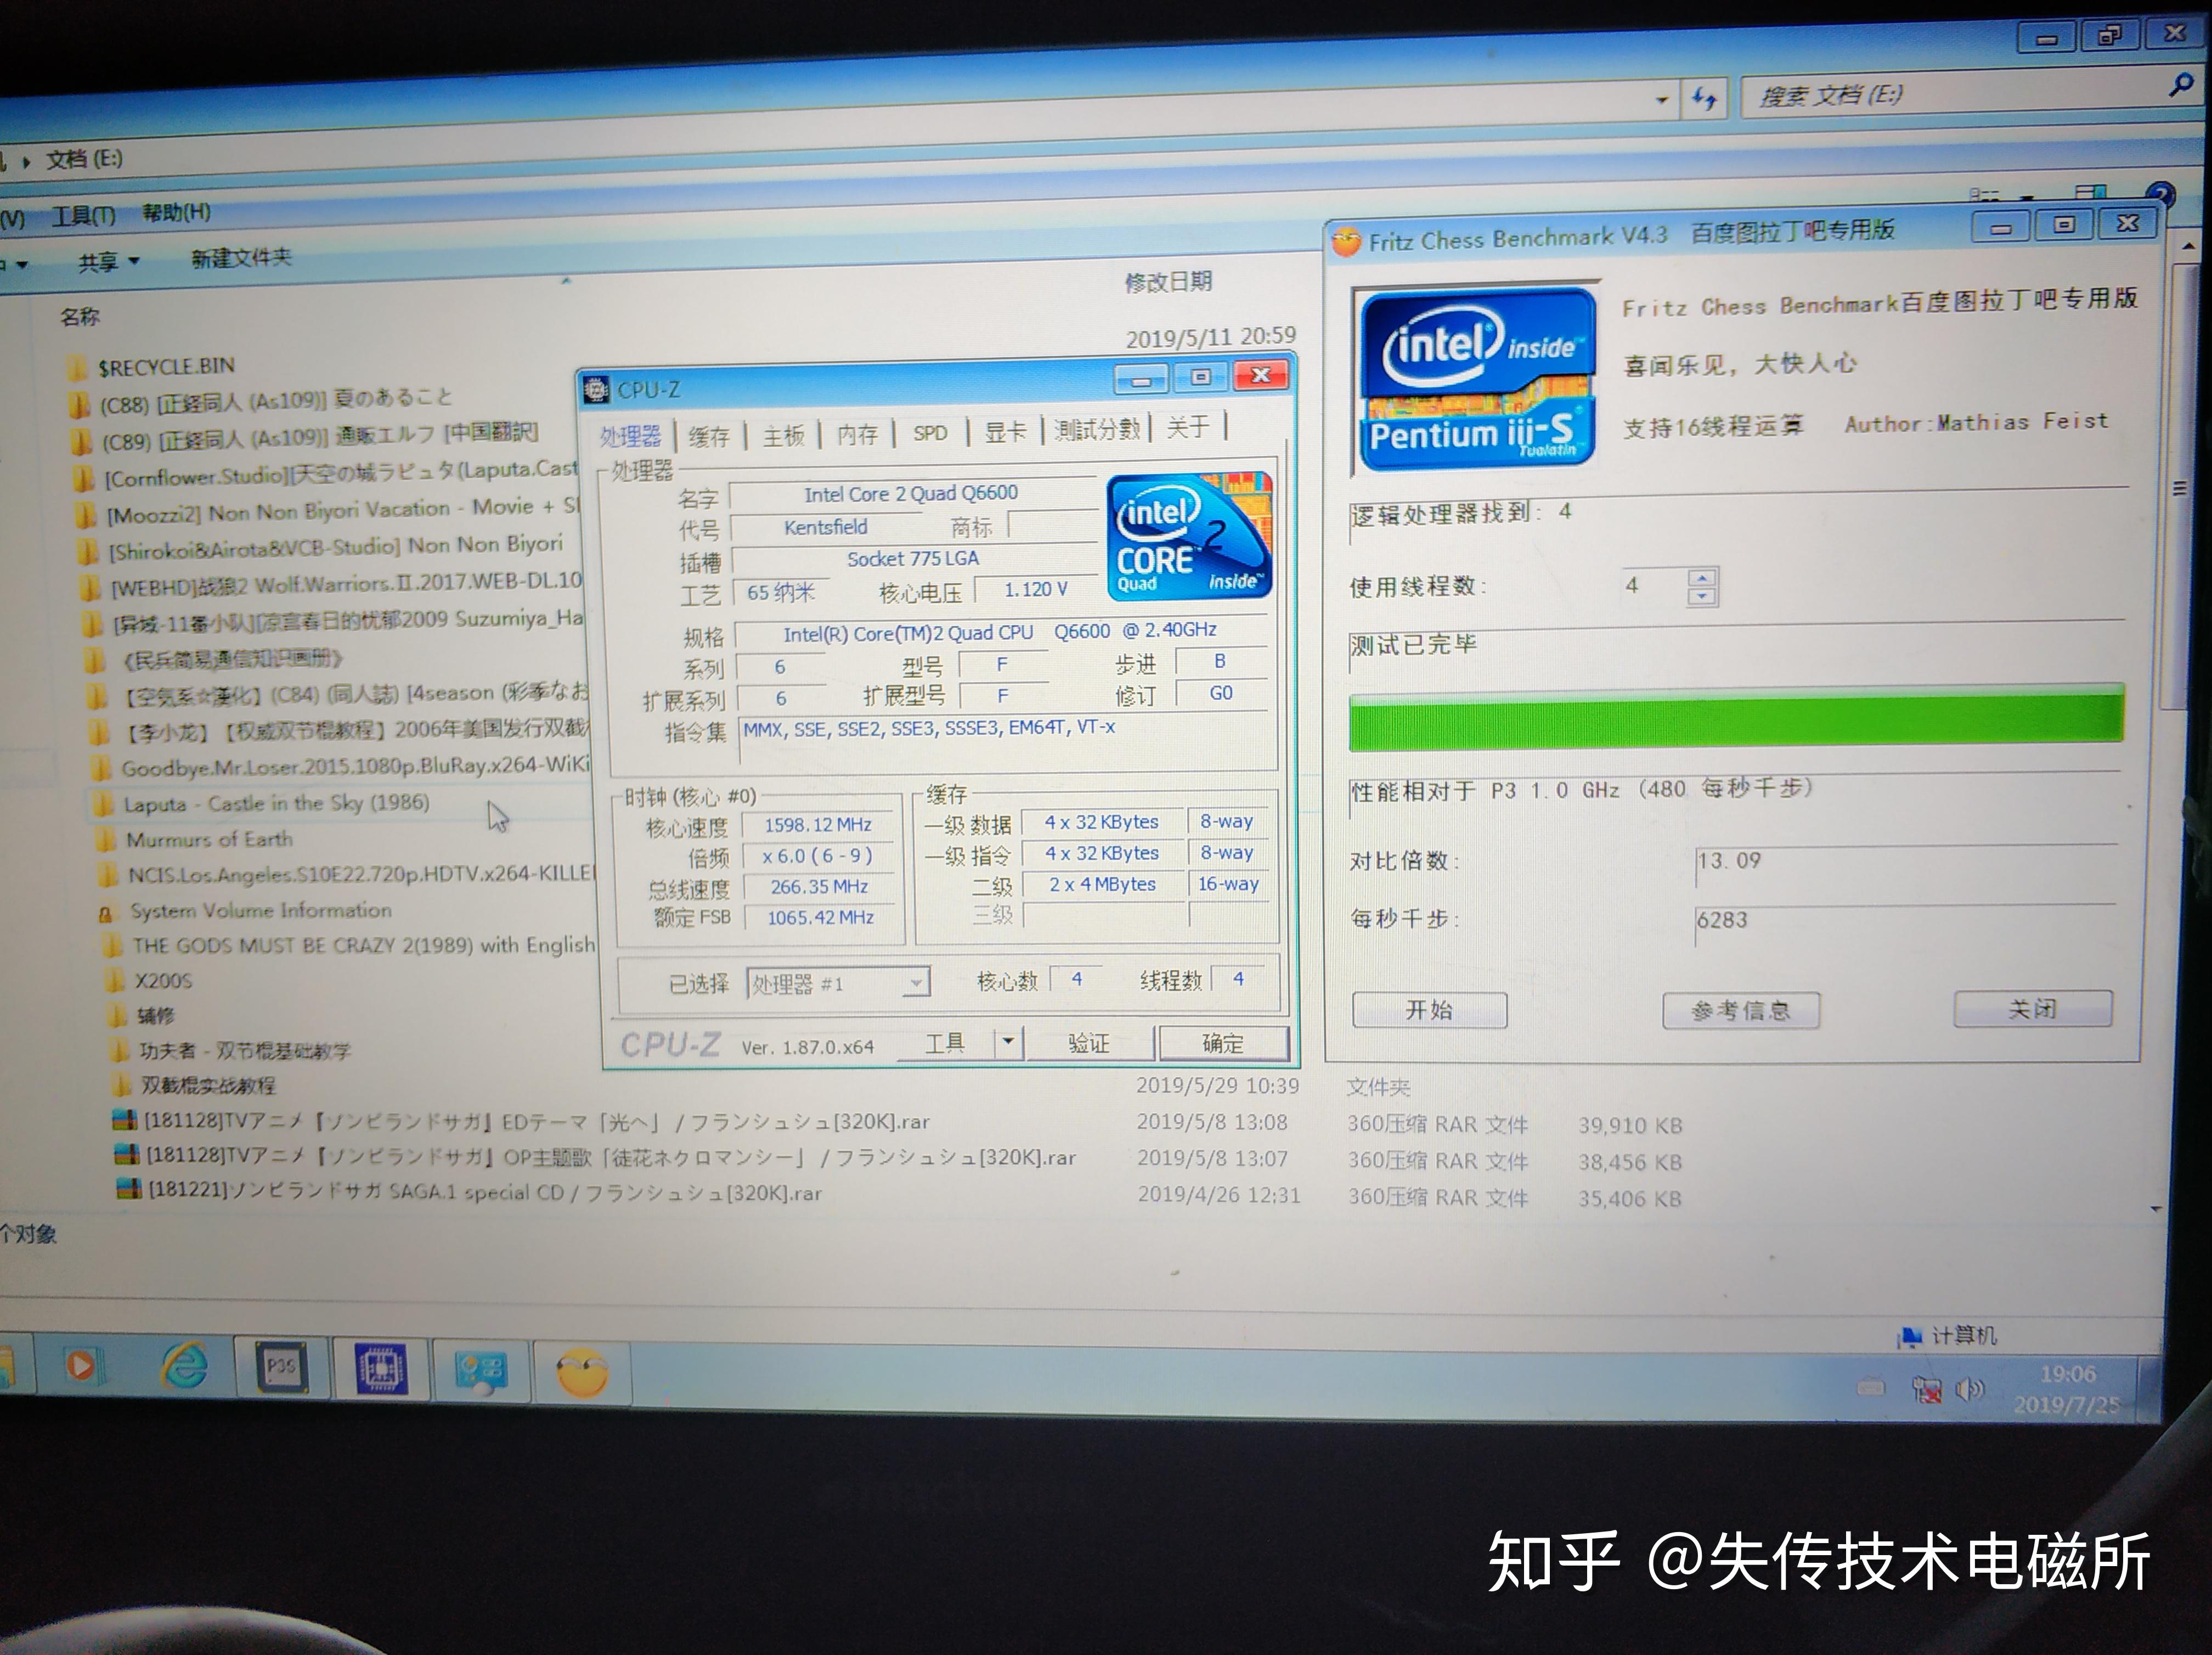Screen dimensions: 2212x1655
Task: Sort files by the 修改日期 column header
Action: coord(1168,282)
